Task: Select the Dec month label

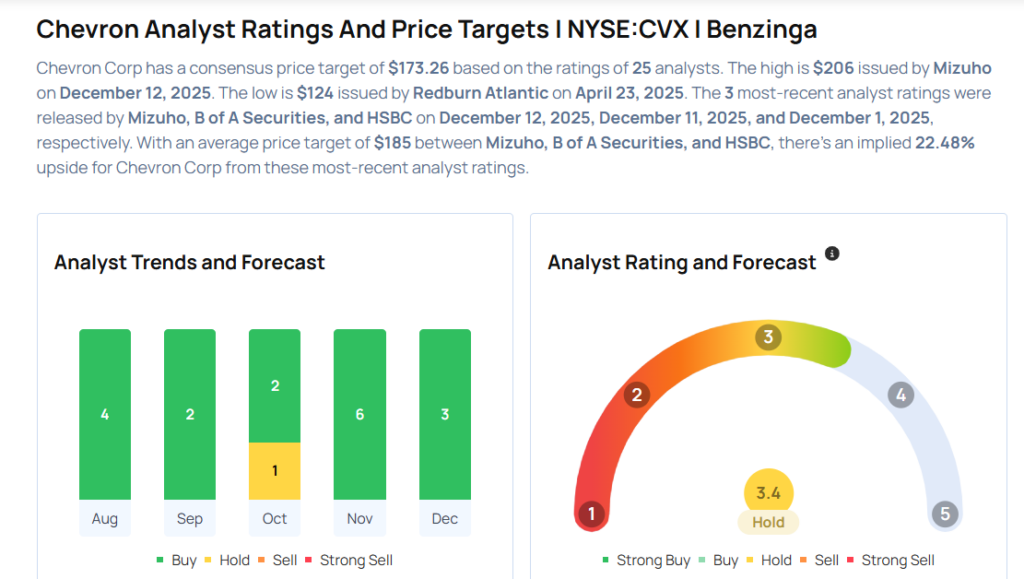Action: (x=445, y=519)
